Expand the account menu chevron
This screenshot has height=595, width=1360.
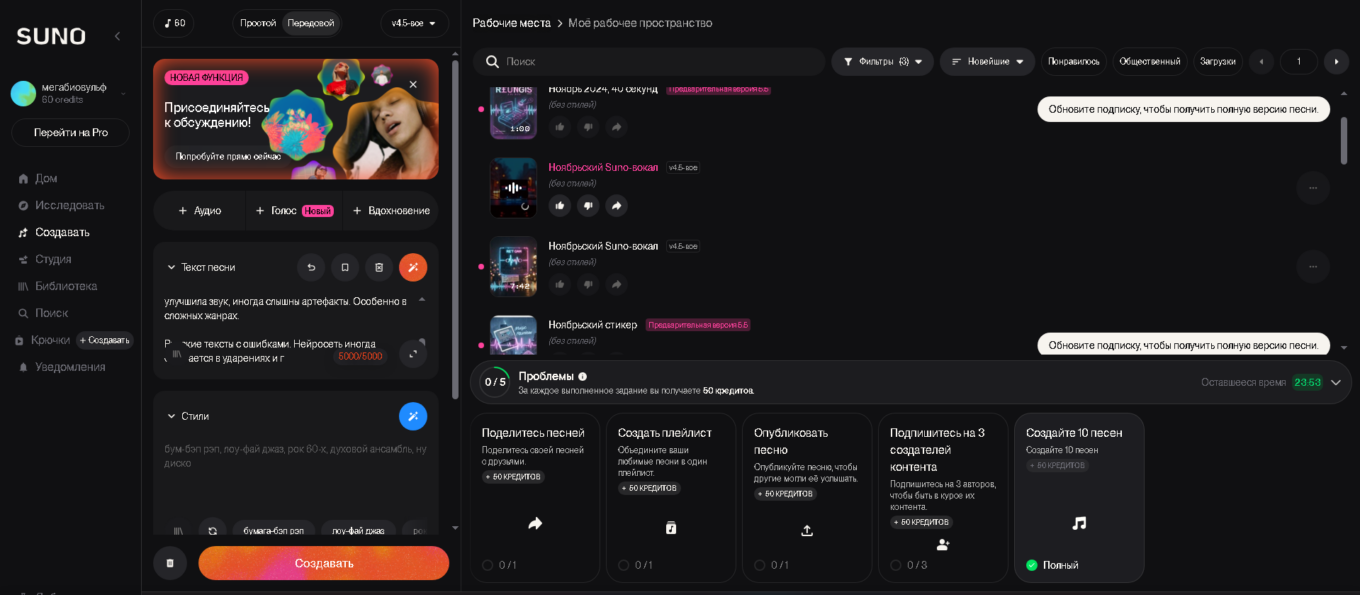pos(124,94)
